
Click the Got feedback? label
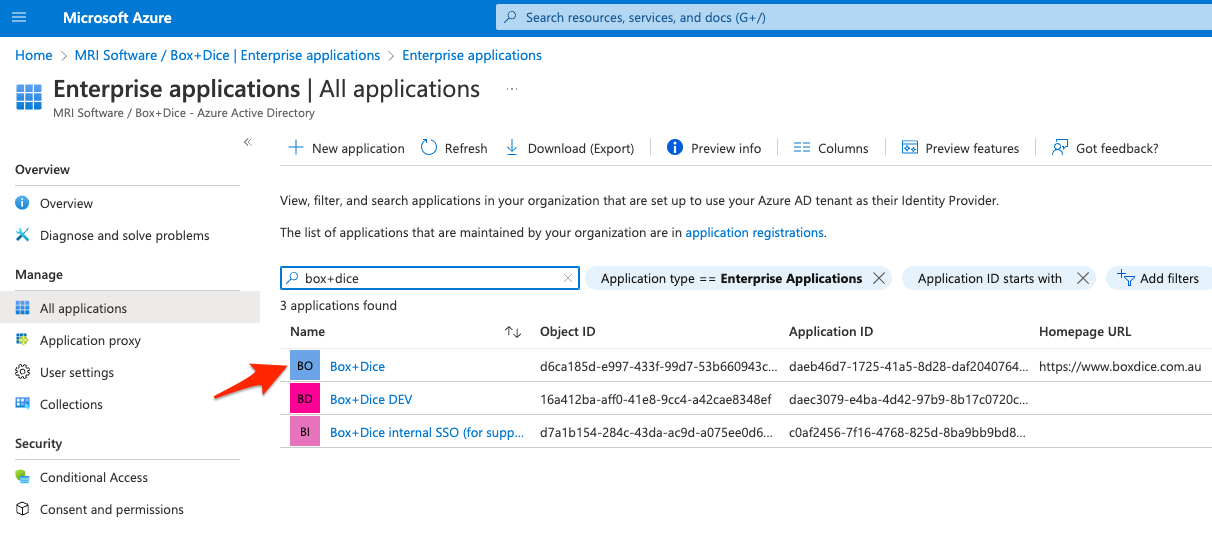point(1117,148)
